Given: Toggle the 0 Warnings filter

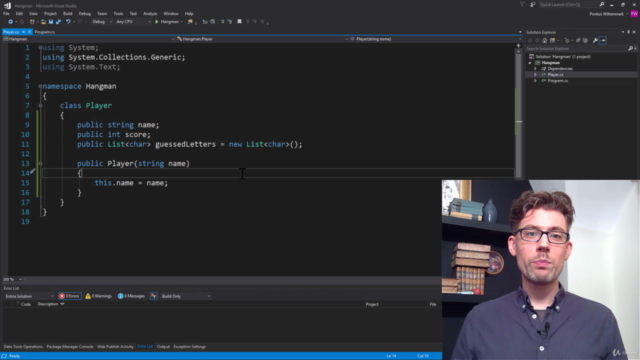Looking at the screenshot, I should coord(98,296).
